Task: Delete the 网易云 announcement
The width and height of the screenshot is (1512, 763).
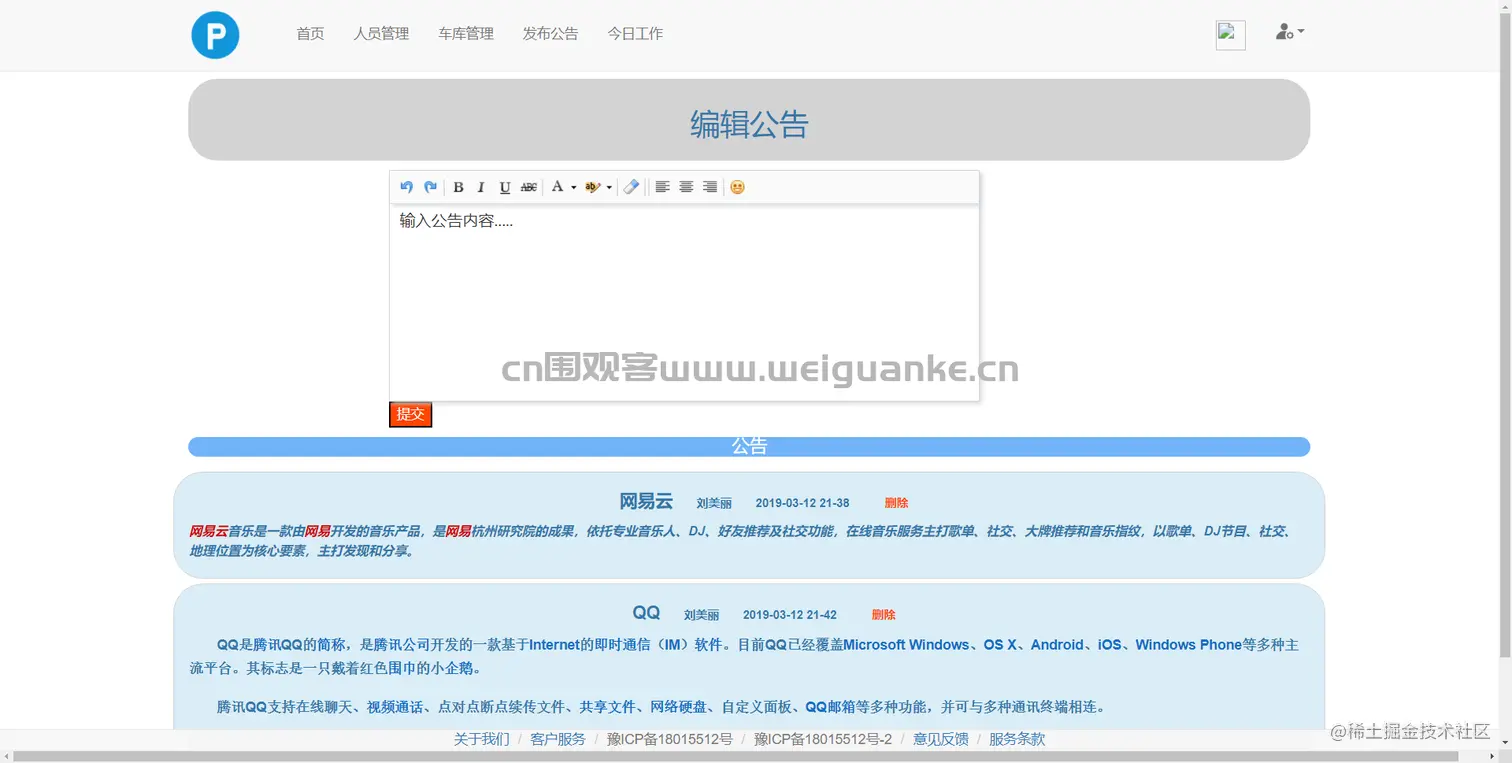Action: (896, 503)
